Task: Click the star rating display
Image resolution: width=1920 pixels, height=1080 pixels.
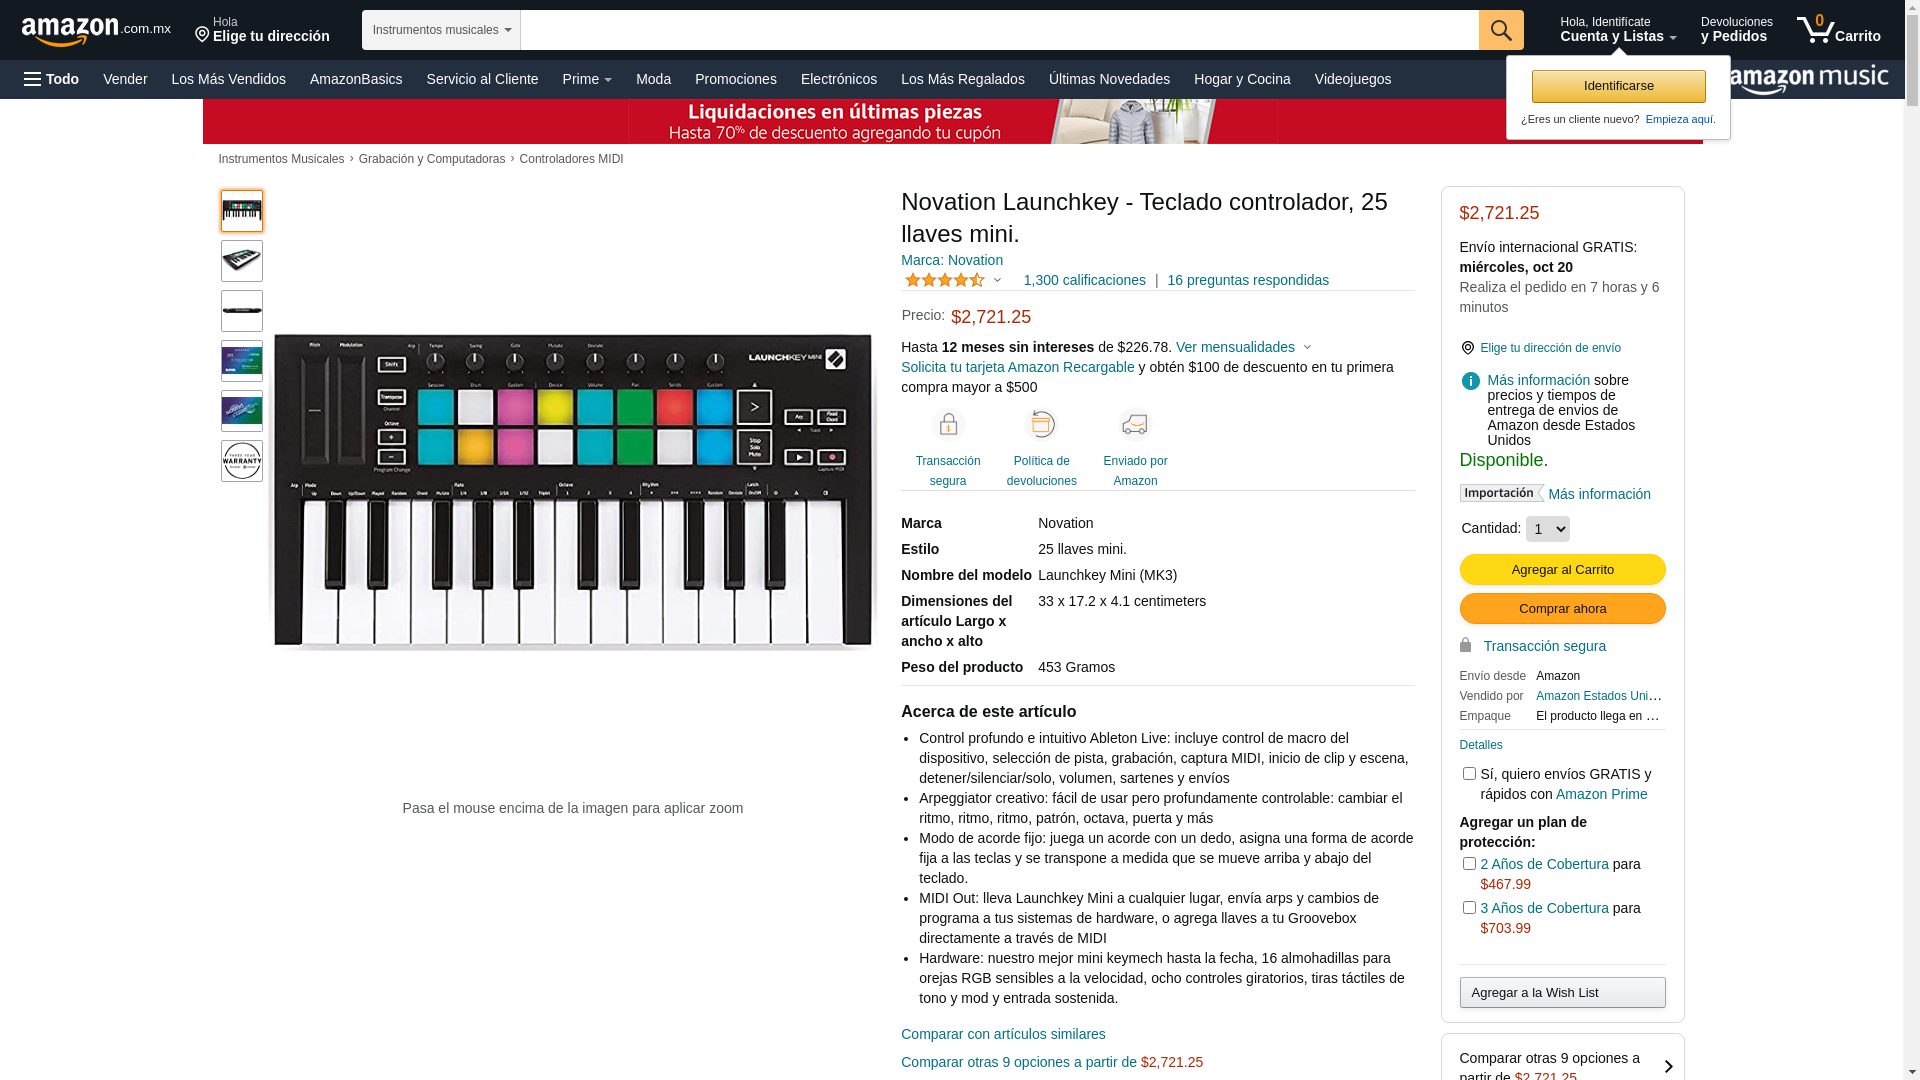Action: (946, 280)
